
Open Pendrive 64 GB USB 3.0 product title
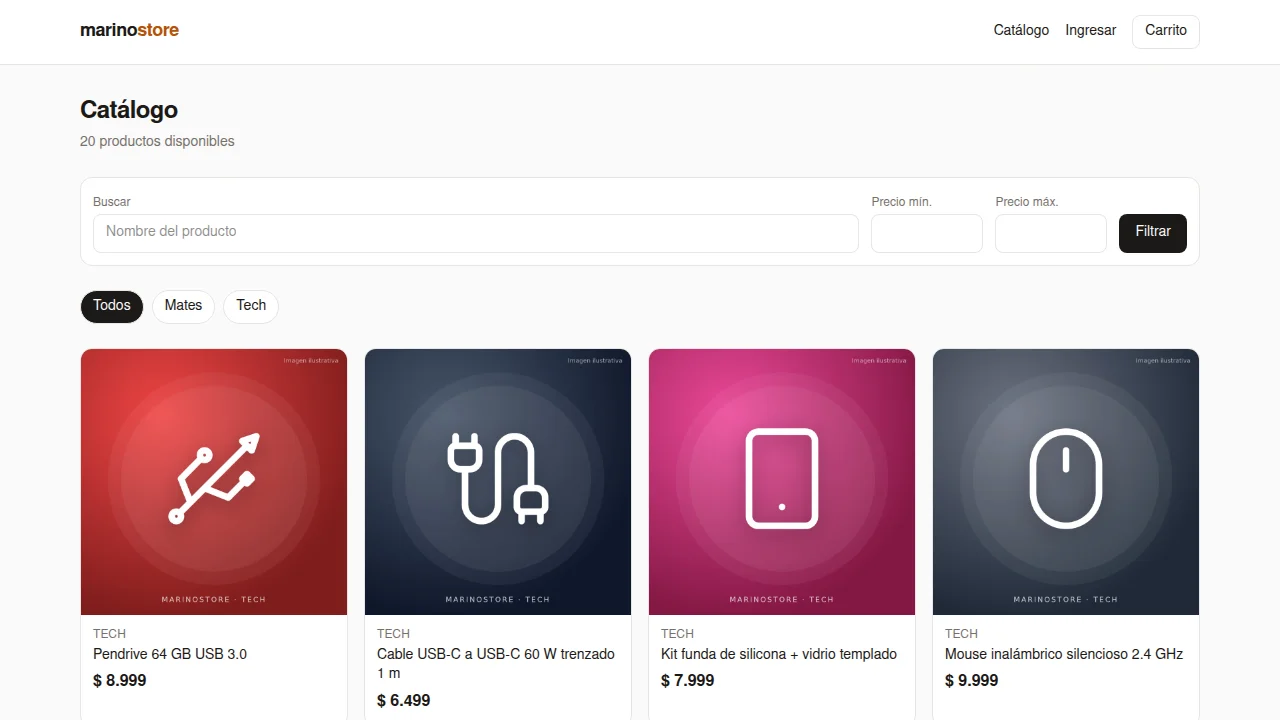point(170,654)
